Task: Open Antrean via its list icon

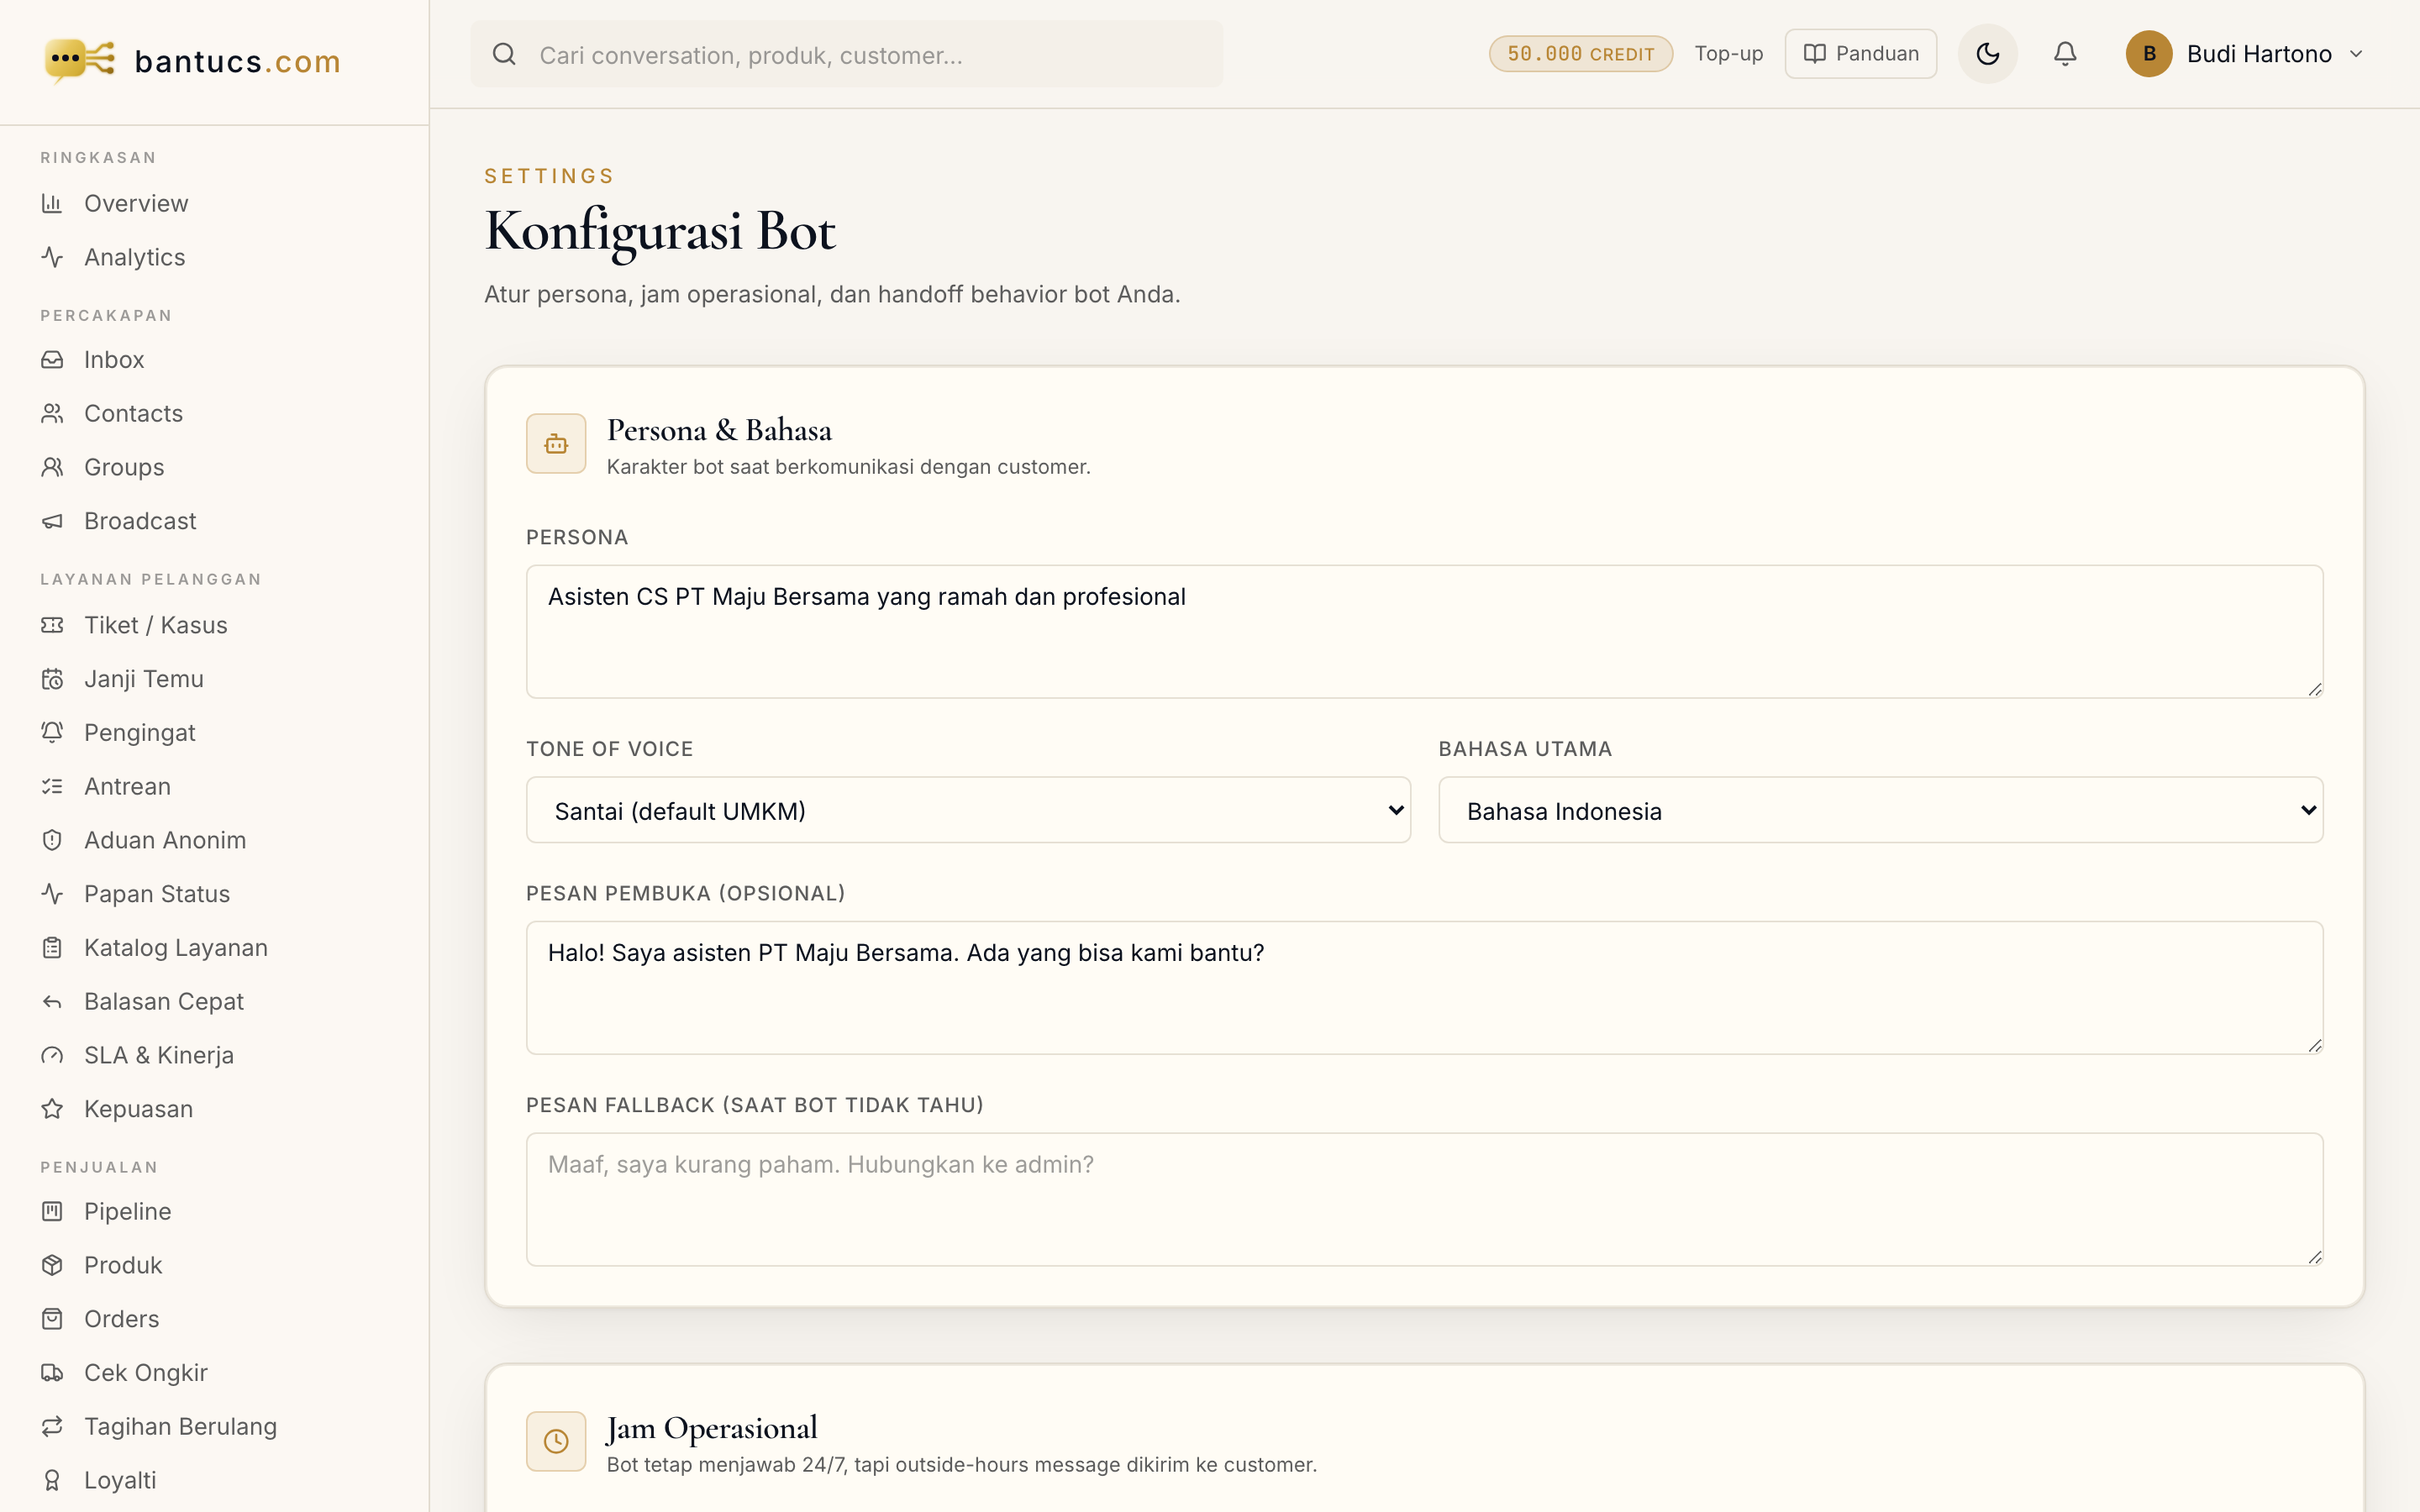Action: (x=52, y=787)
